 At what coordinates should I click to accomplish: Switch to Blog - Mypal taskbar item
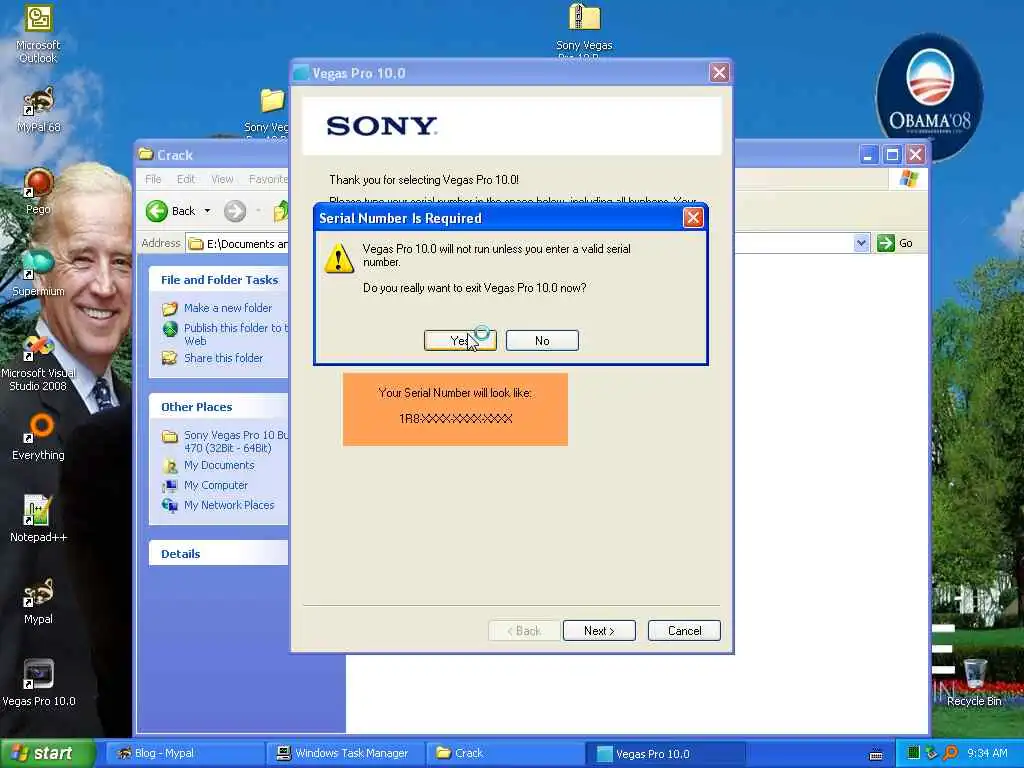pyautogui.click(x=184, y=753)
